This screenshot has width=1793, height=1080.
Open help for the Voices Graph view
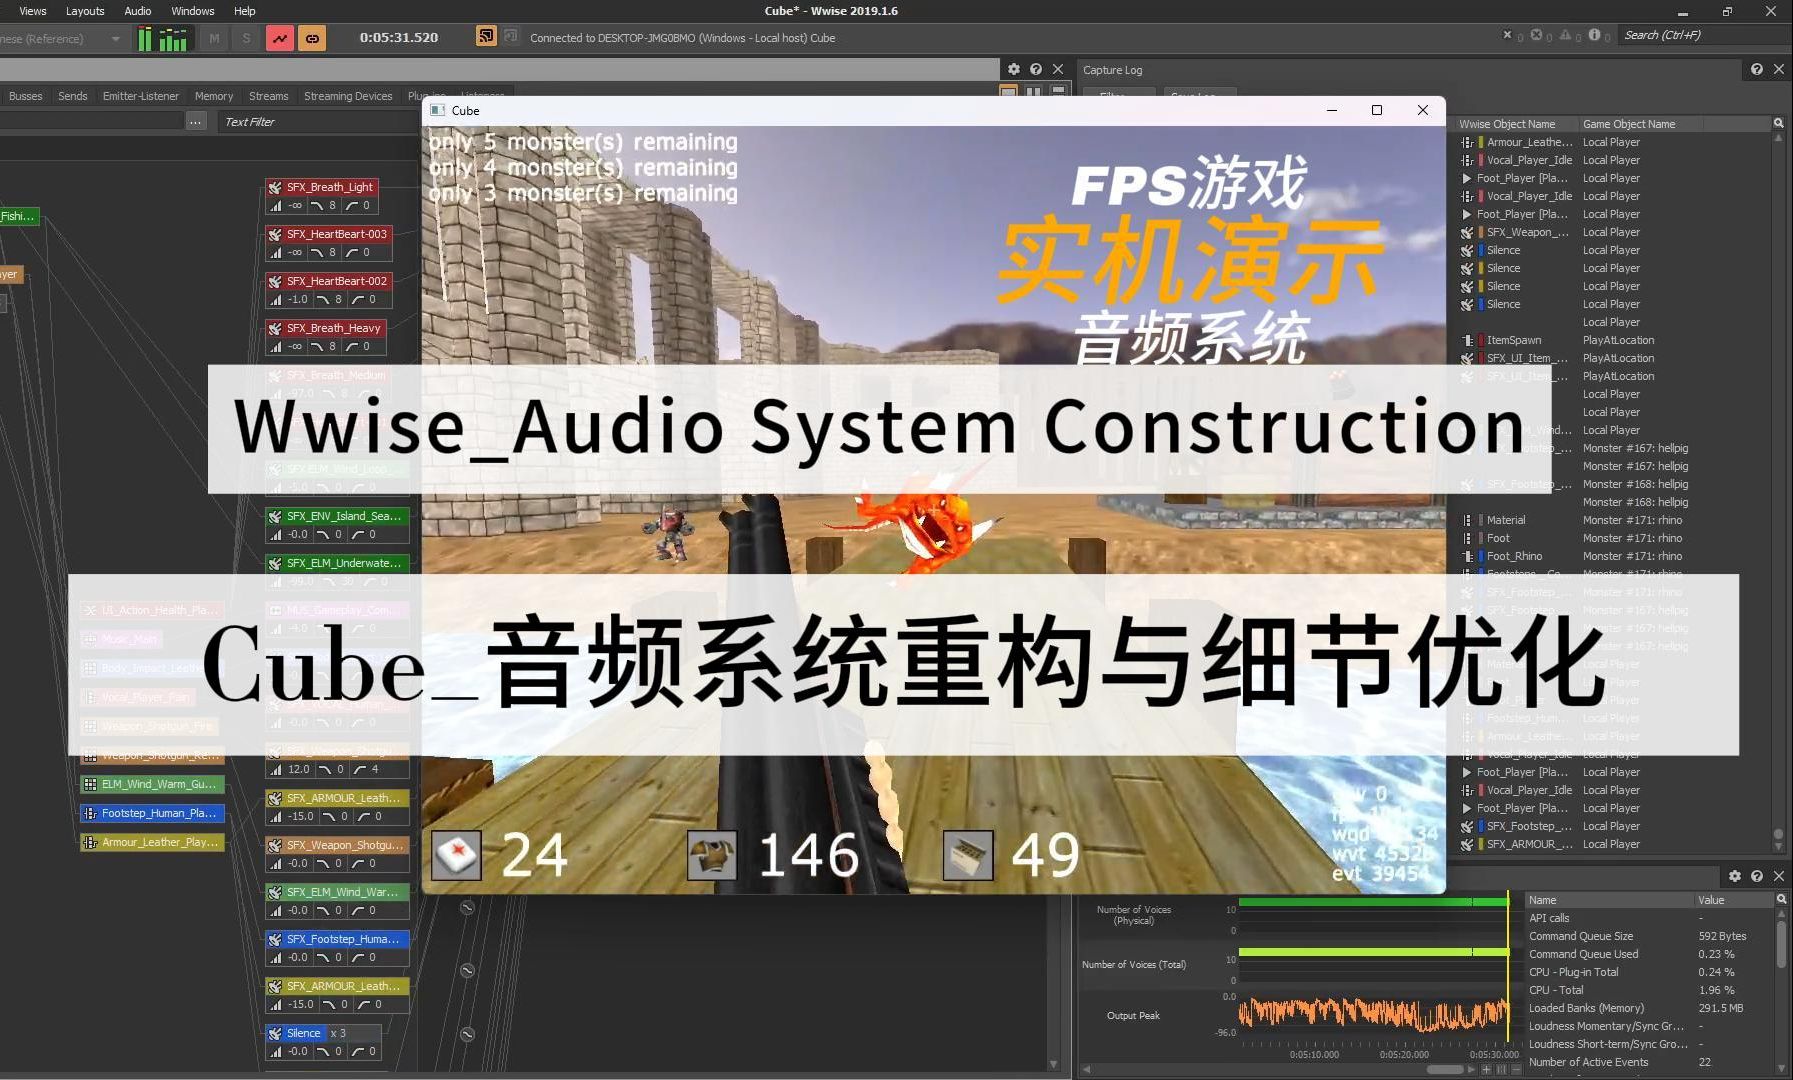[1036, 69]
